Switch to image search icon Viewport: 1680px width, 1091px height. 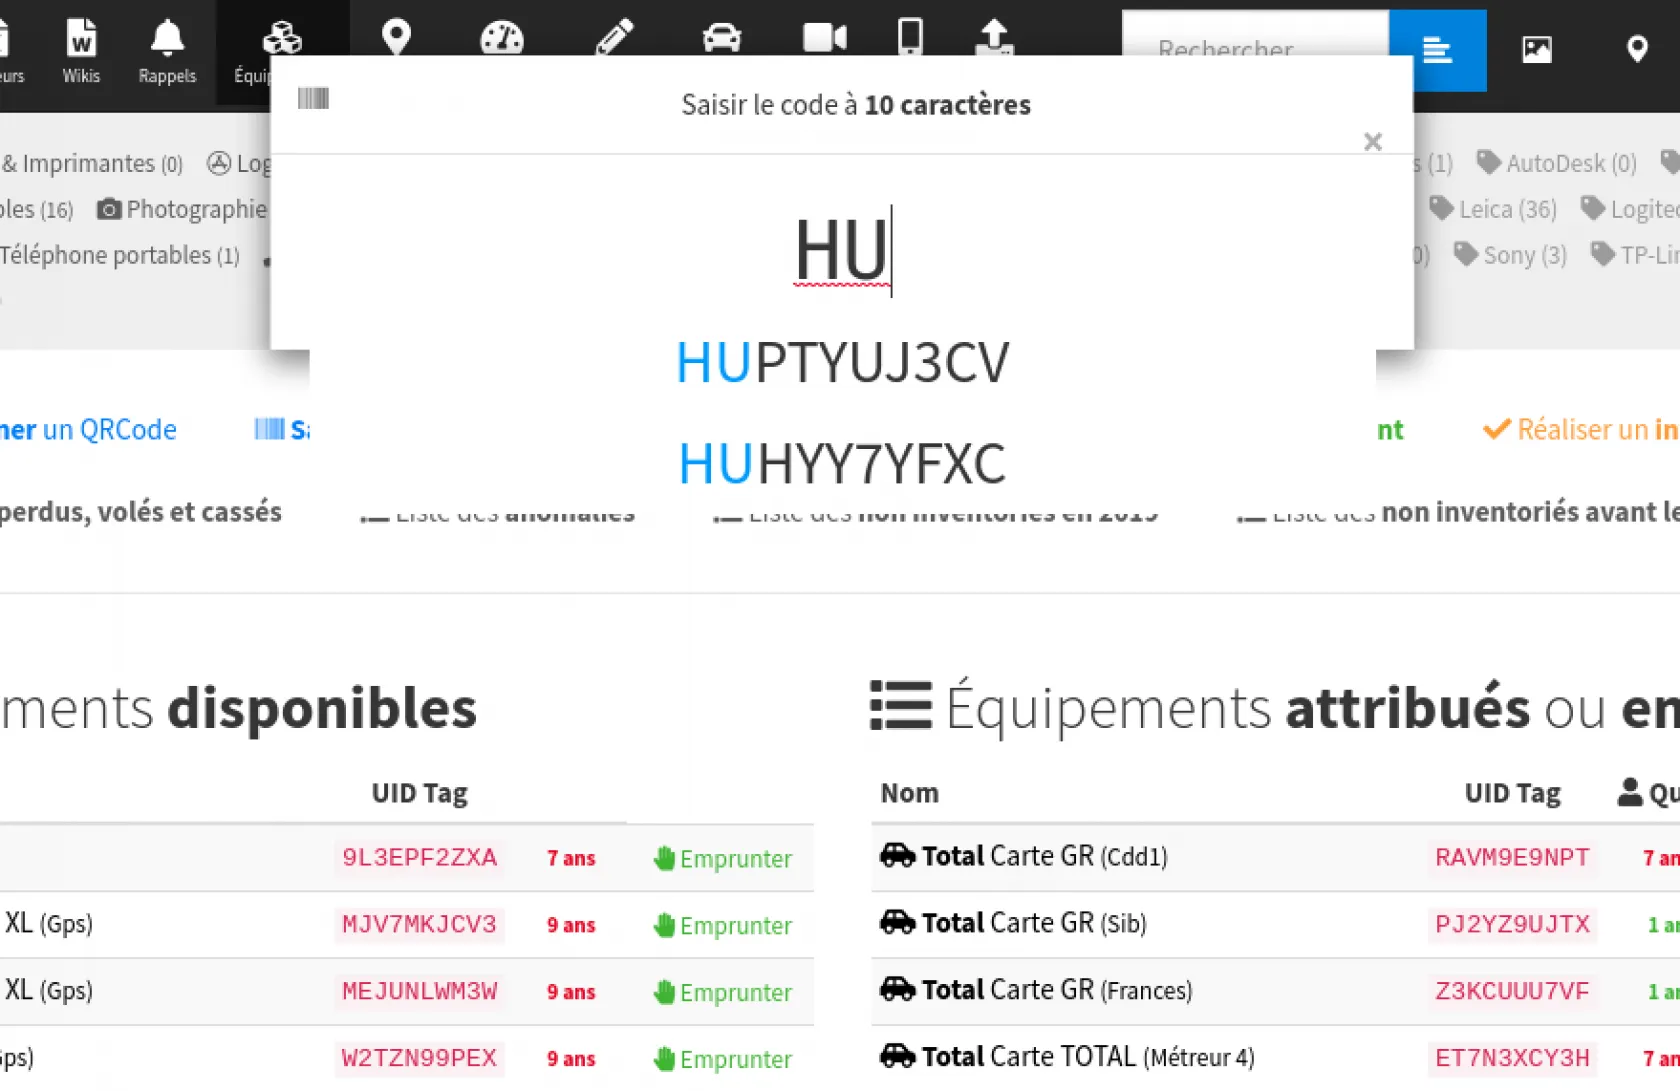pos(1536,50)
